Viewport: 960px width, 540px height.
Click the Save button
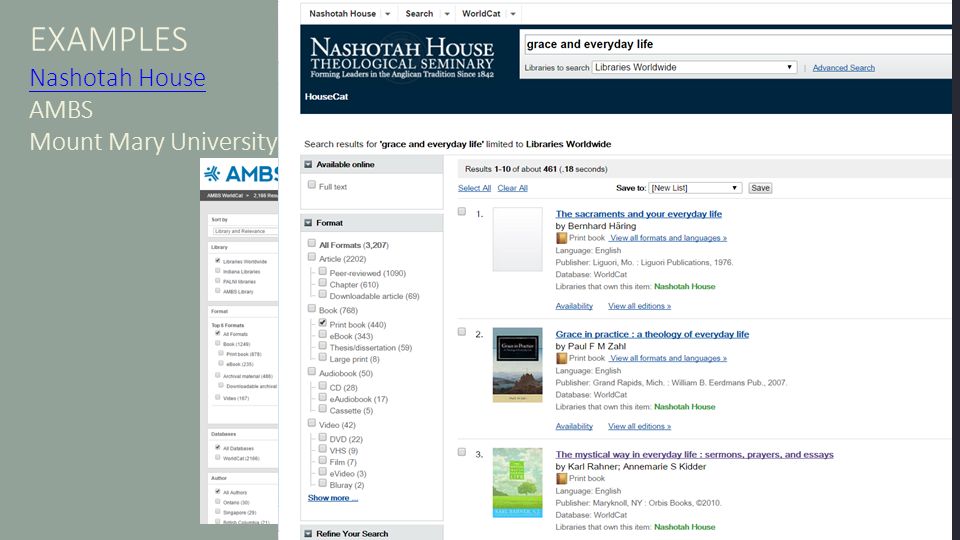pos(760,188)
